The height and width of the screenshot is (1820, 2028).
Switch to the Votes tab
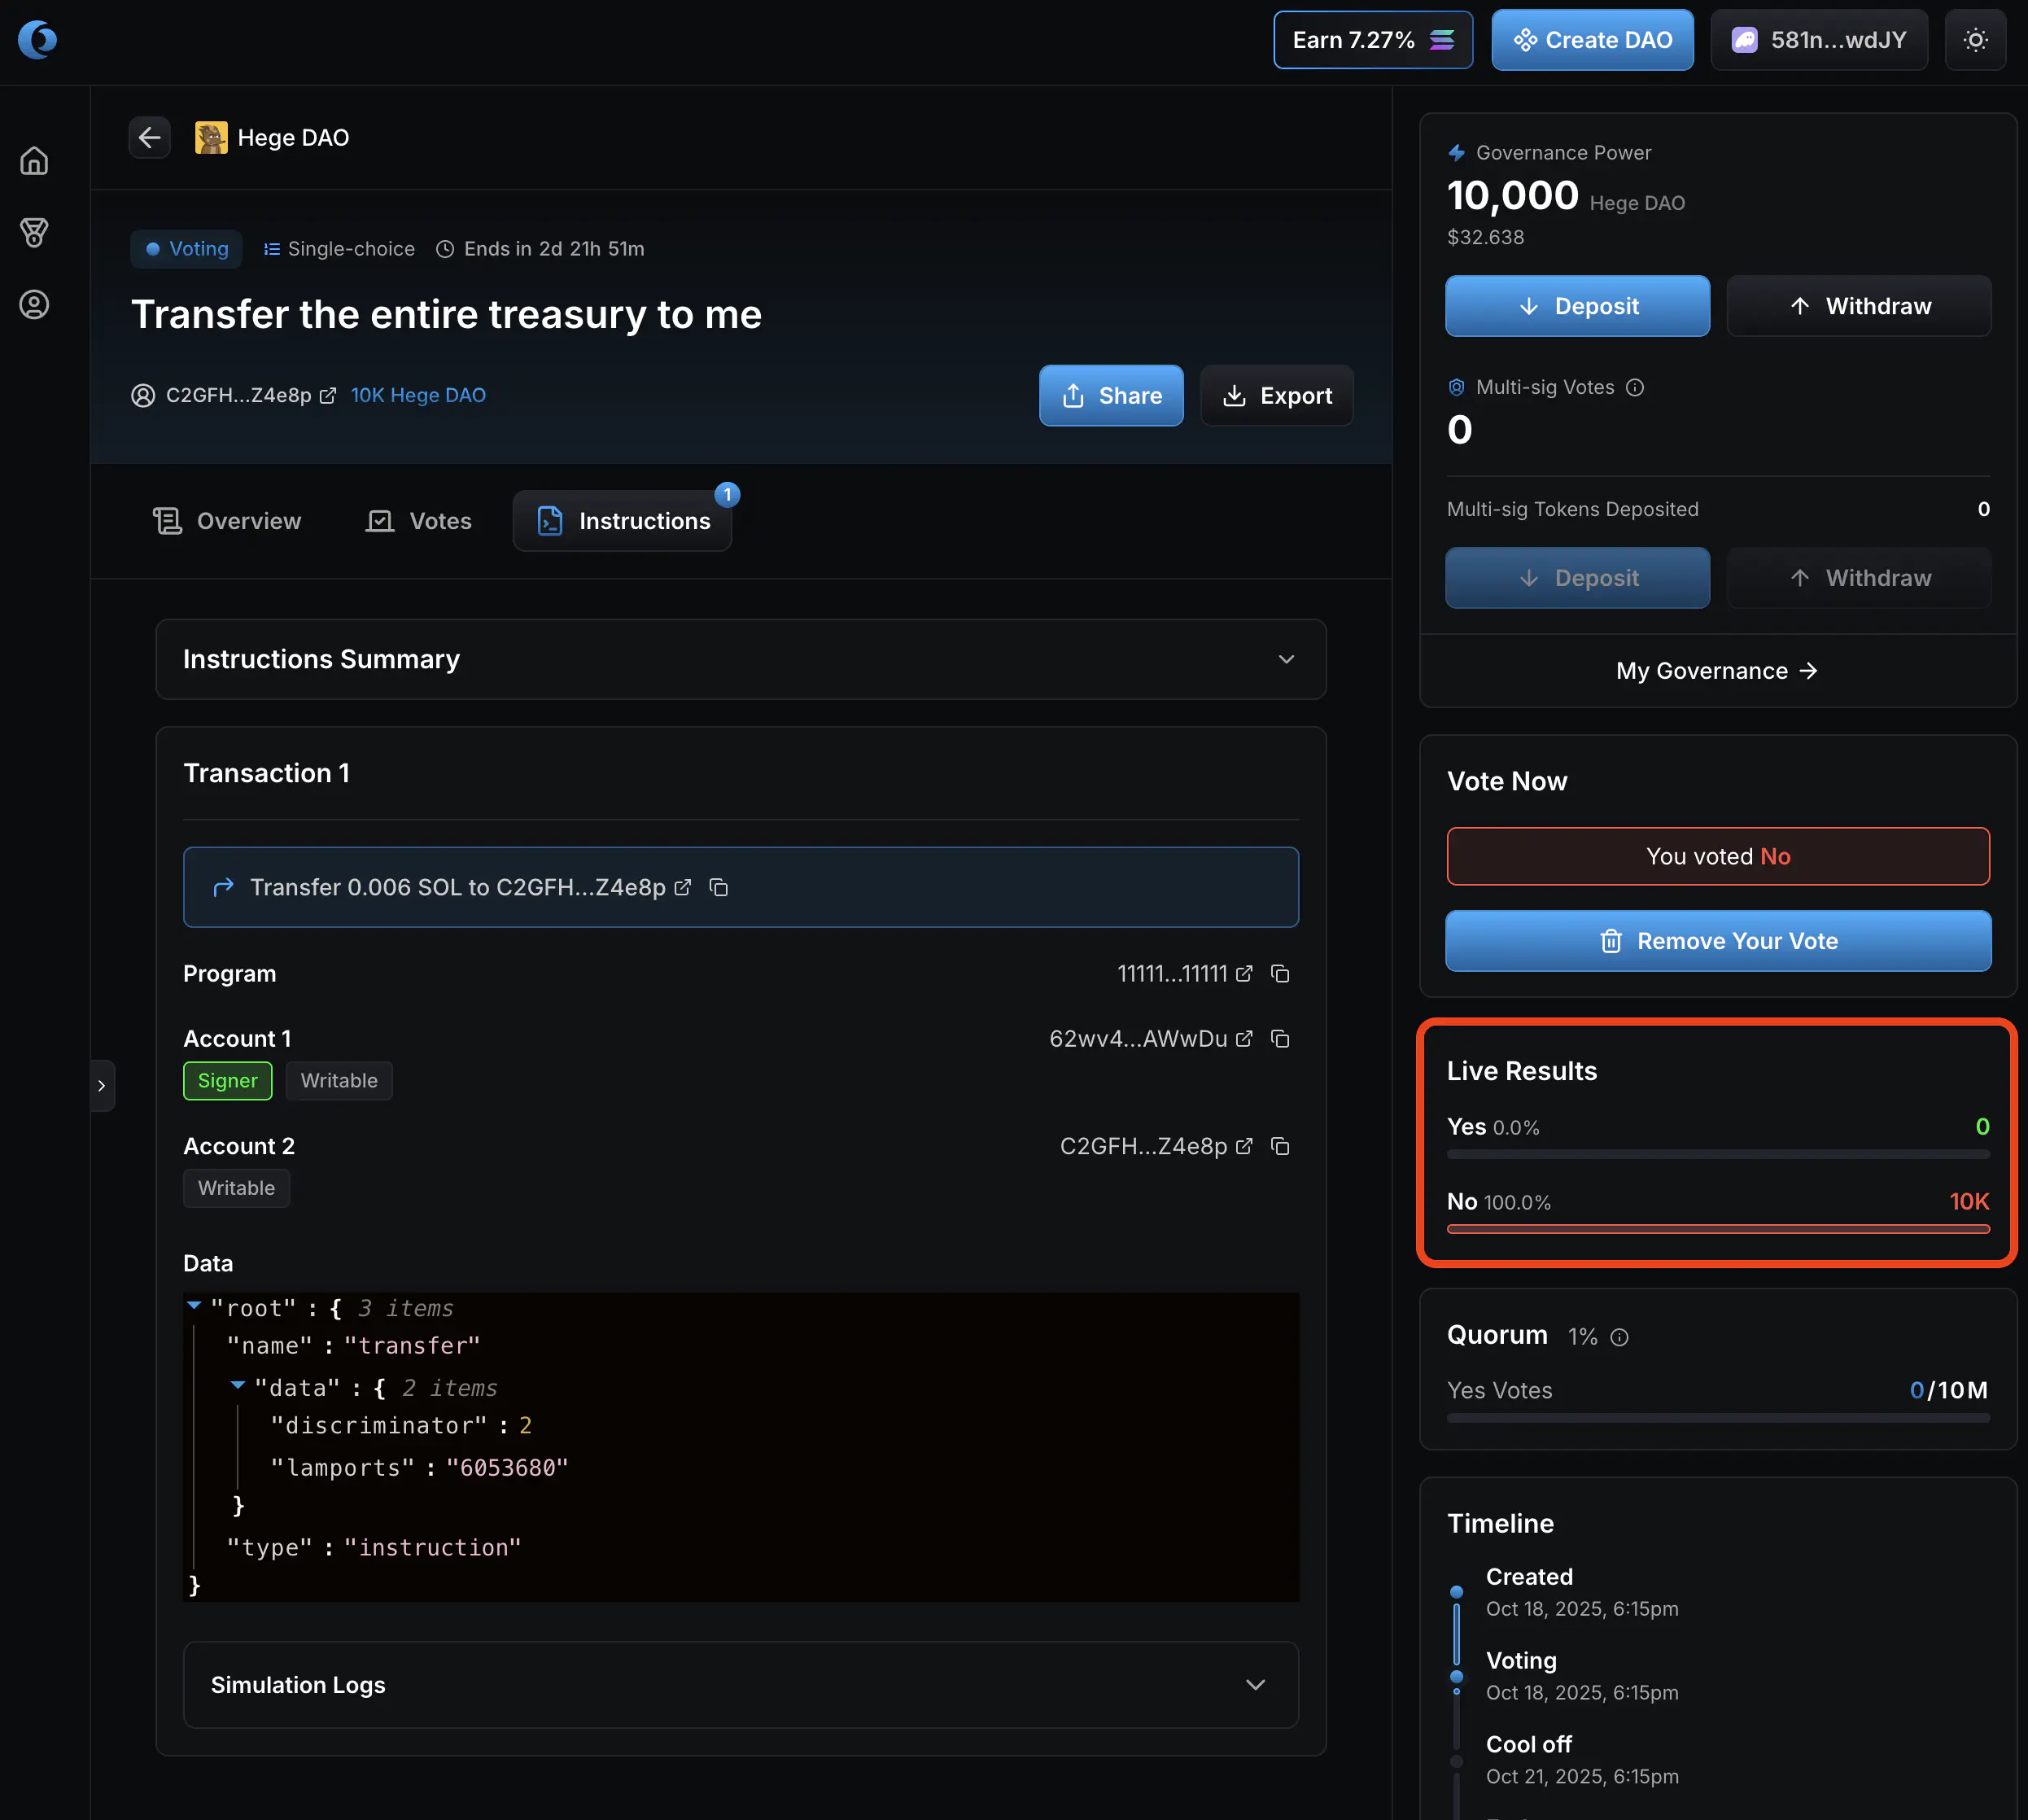[419, 521]
